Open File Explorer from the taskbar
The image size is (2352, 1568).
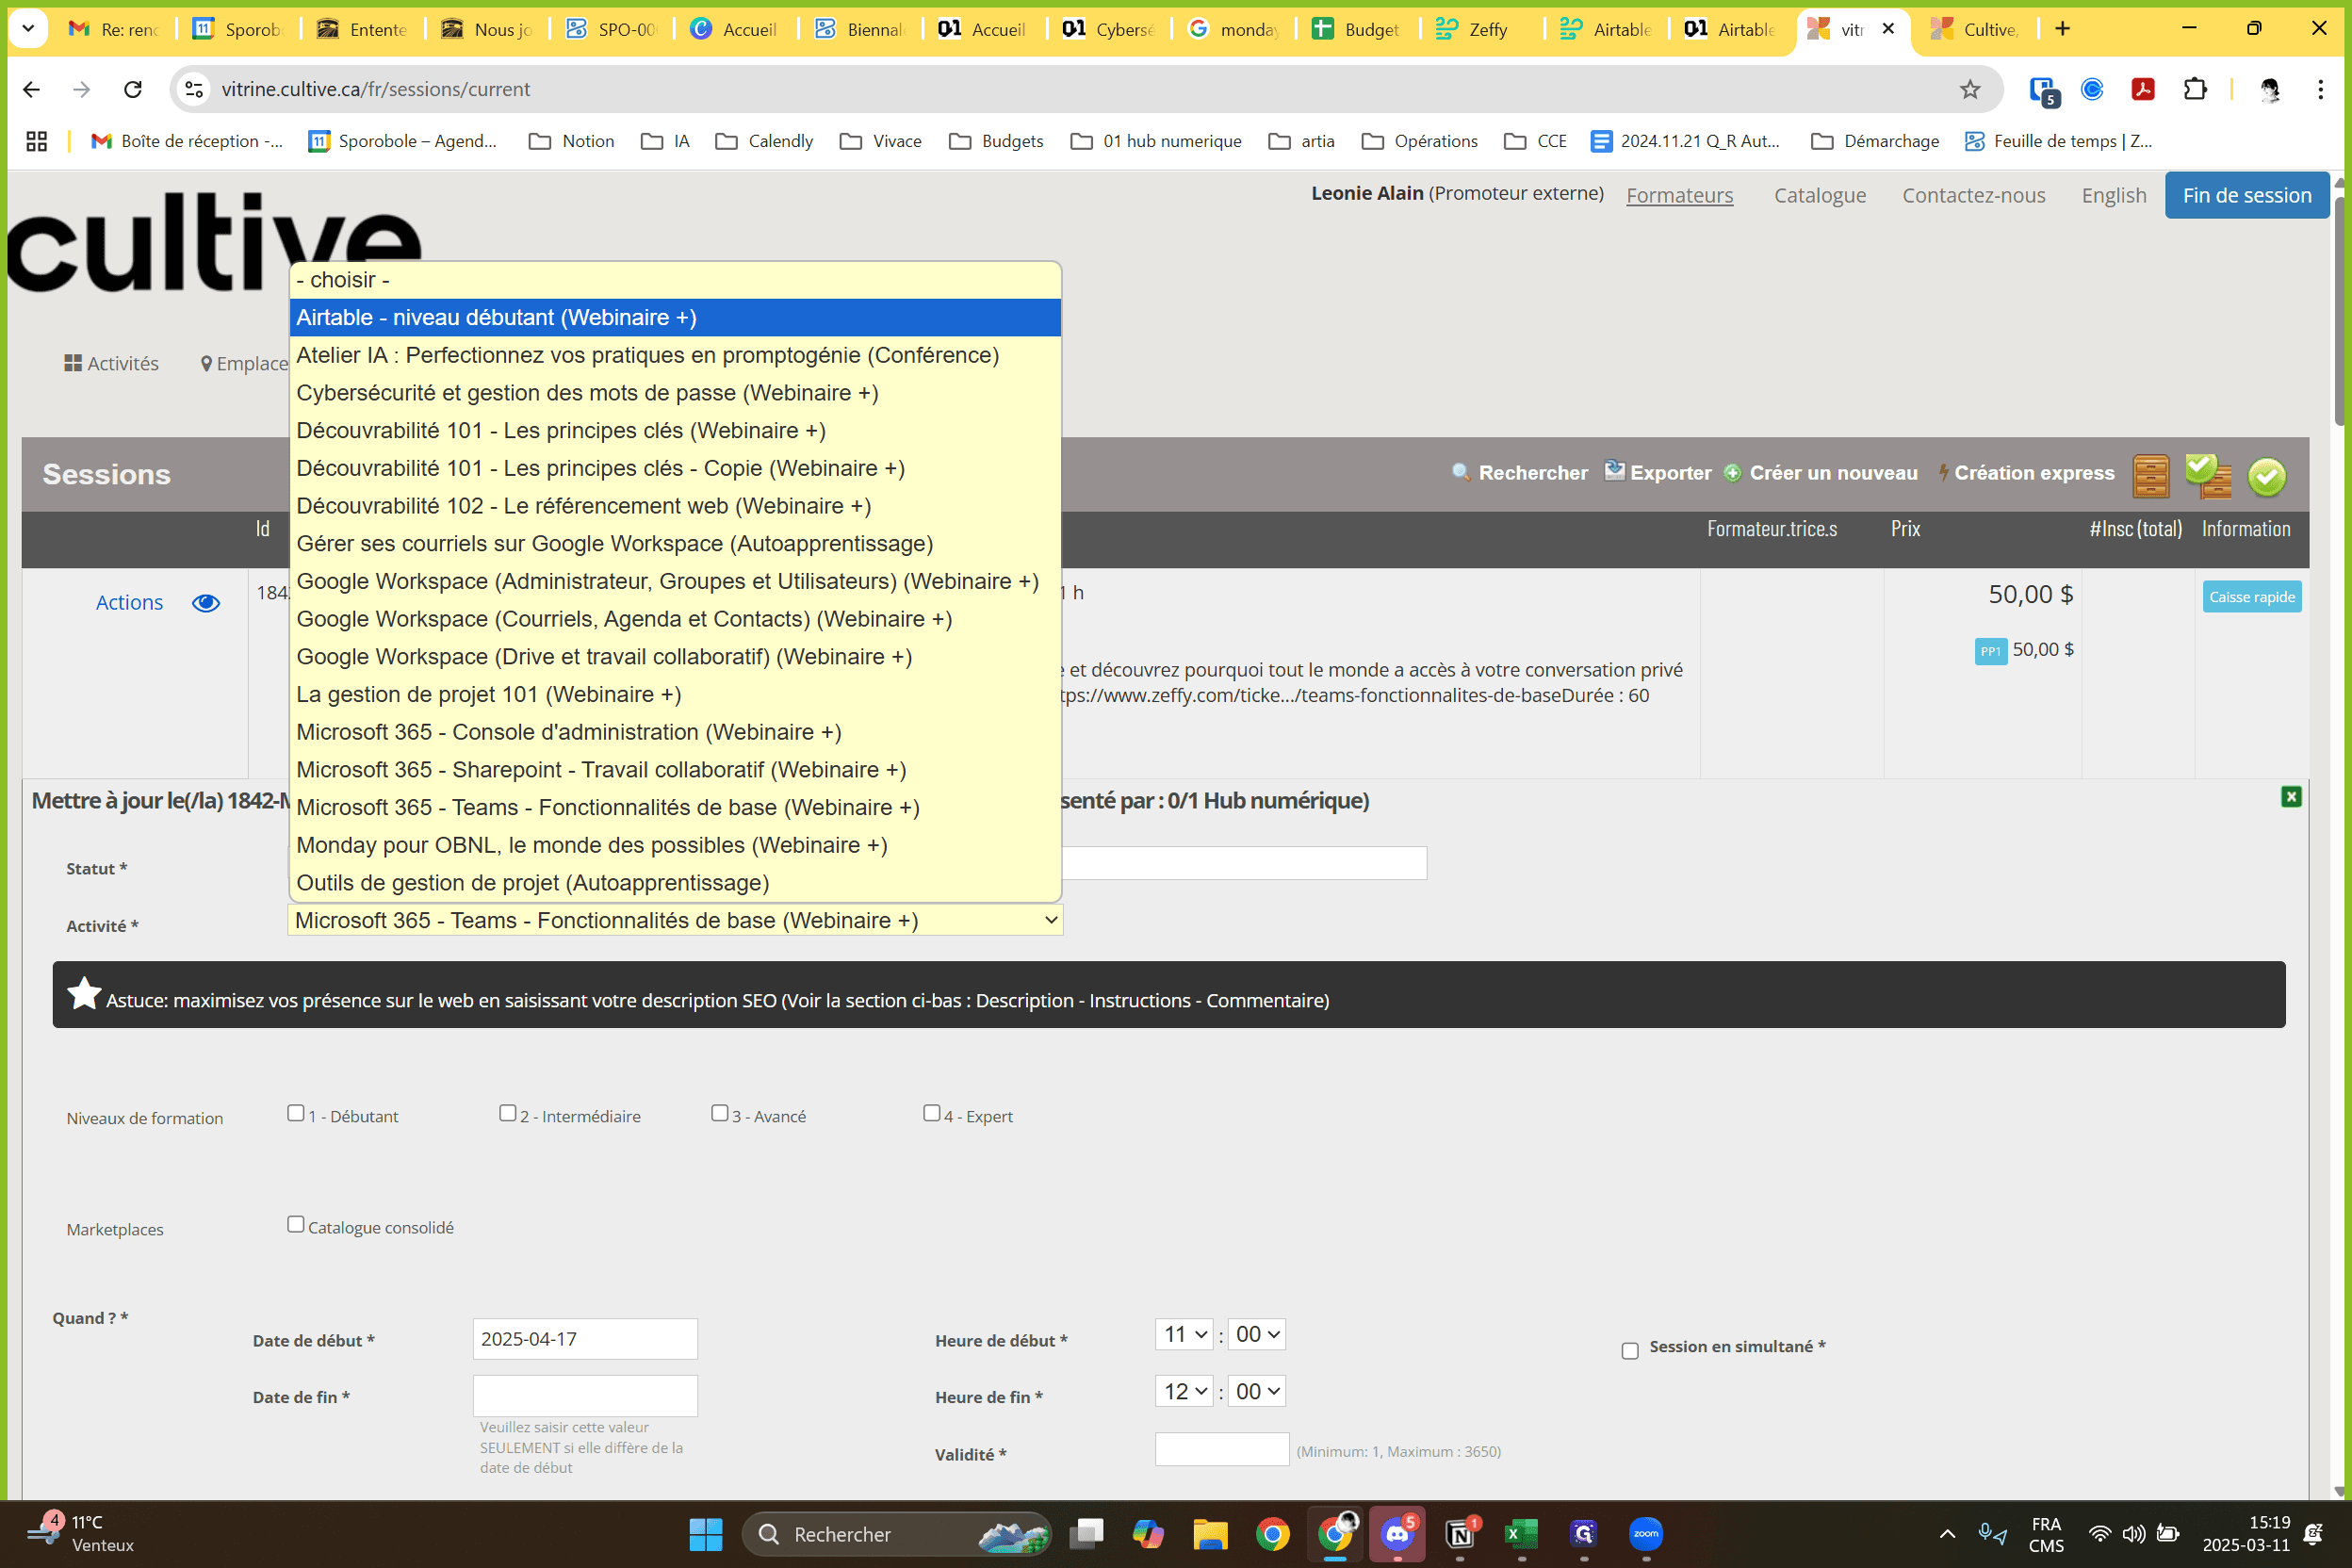(1210, 1534)
